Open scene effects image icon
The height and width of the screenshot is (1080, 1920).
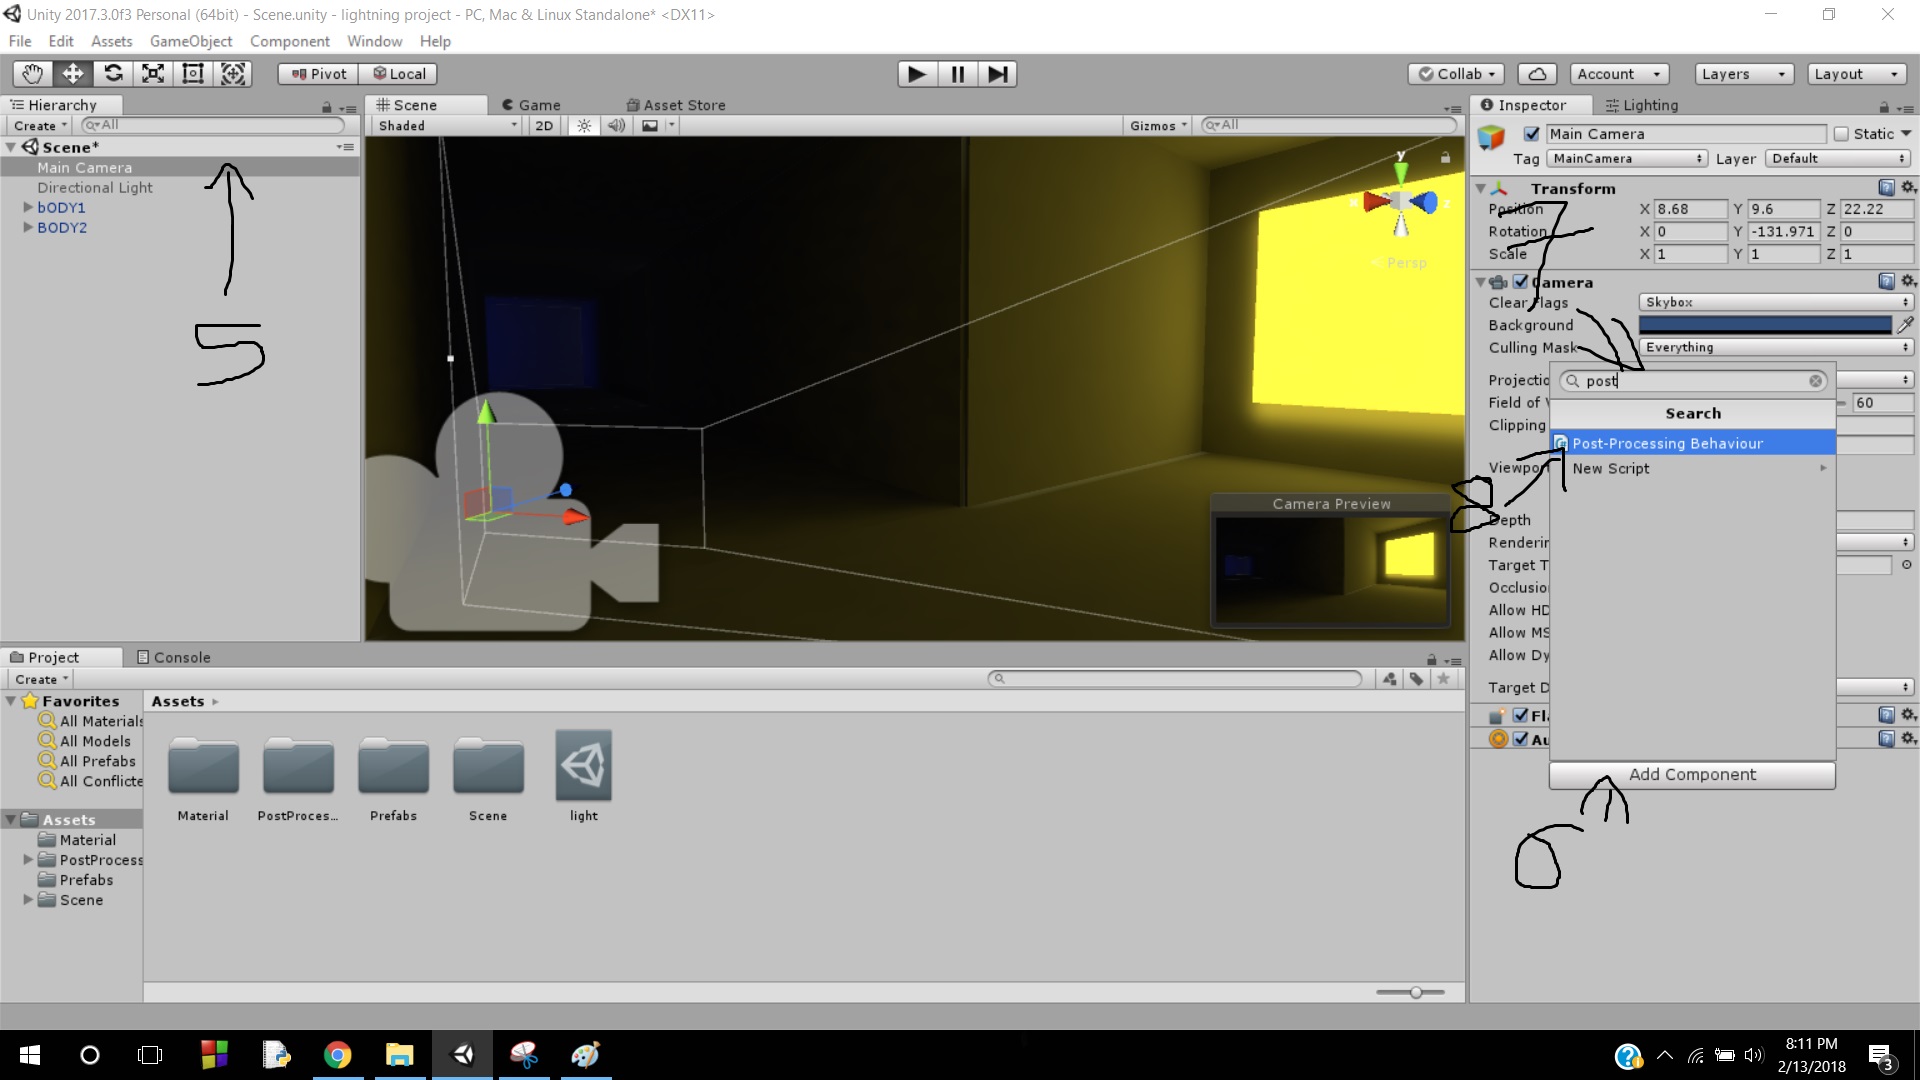point(650,125)
